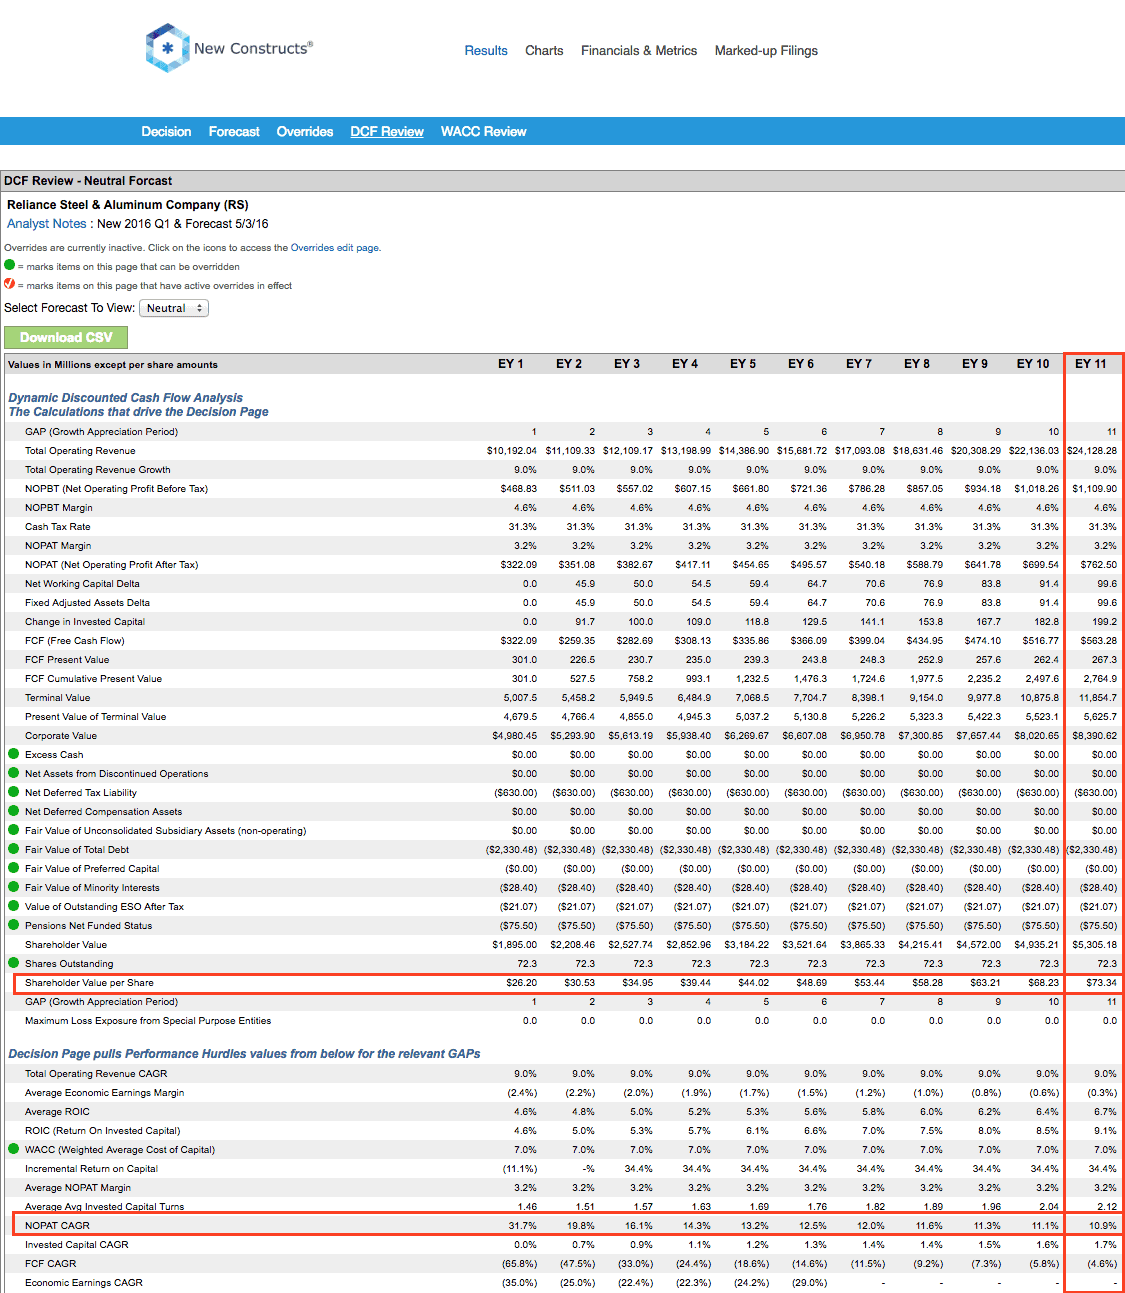Click override dot beside Net Deferred Compensation Assets
This screenshot has width=1125, height=1293.
pos(13,811)
